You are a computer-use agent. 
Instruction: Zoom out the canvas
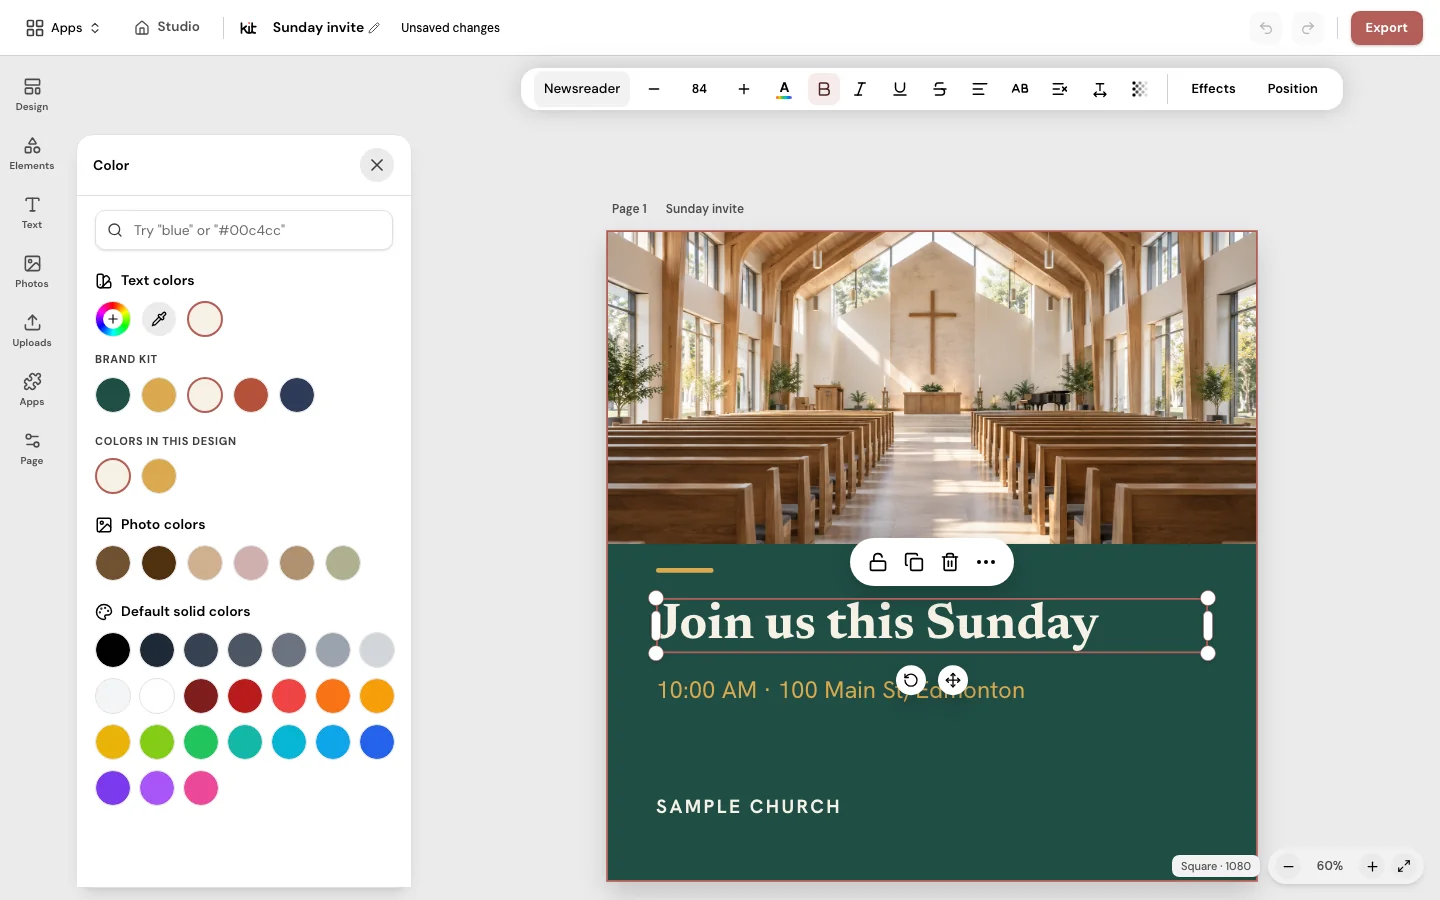(1288, 866)
